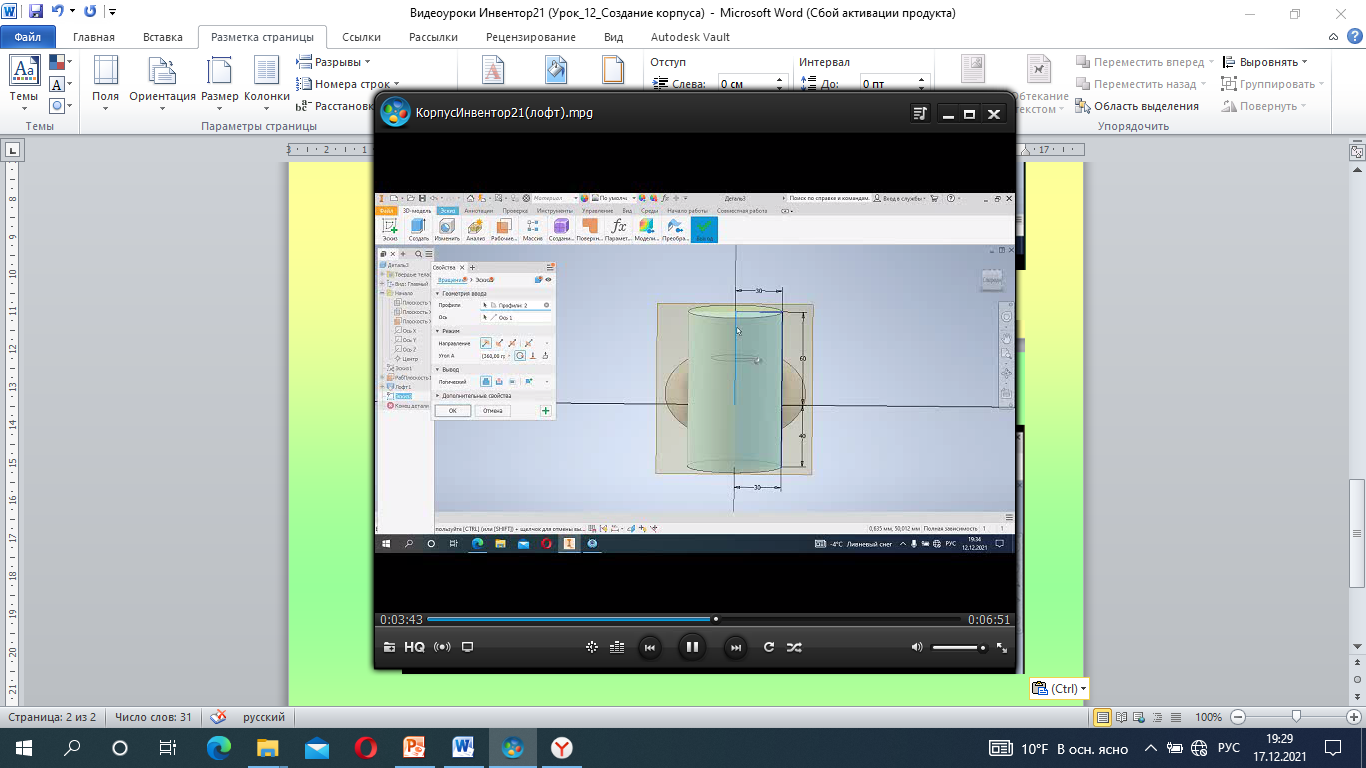Click the page borders icon in the ribbon

point(613,70)
